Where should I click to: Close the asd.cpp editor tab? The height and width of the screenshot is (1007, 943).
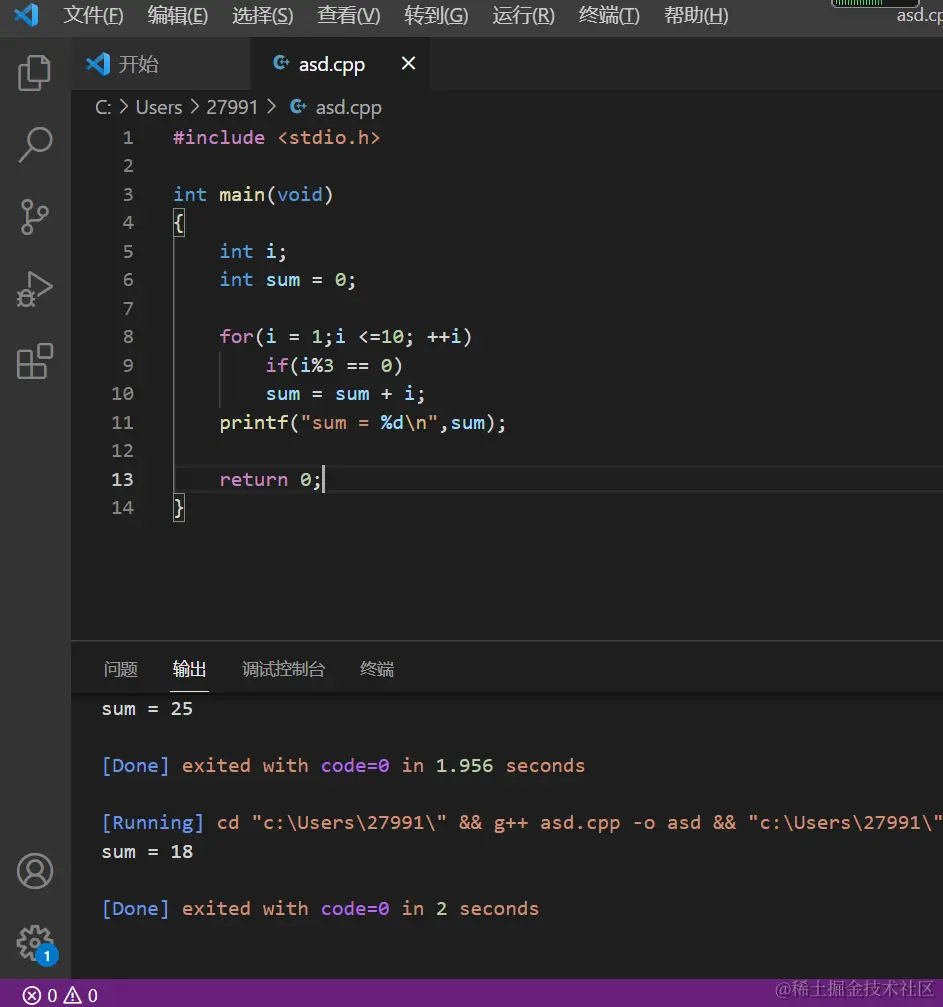coord(409,63)
